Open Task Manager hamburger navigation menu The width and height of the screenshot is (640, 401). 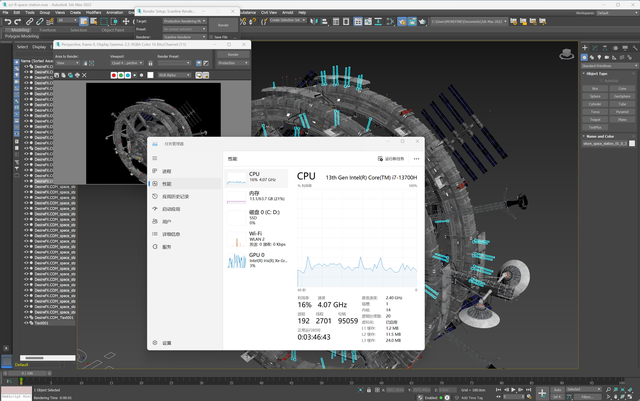point(155,158)
